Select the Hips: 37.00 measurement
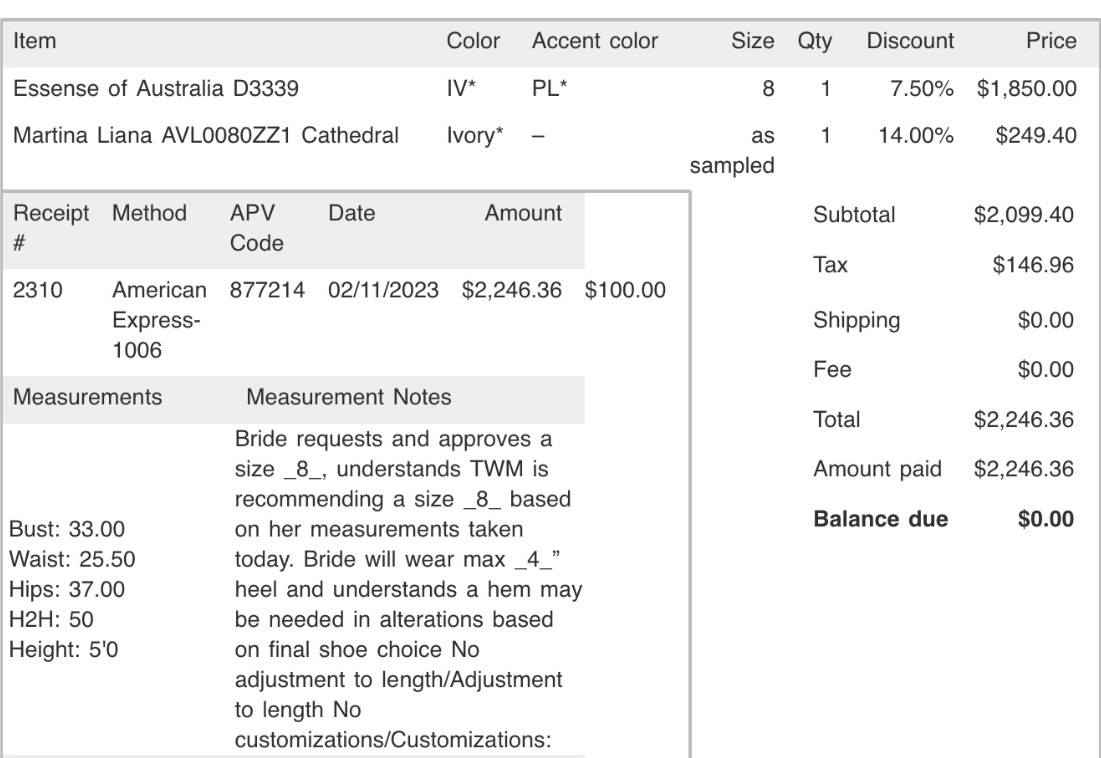The image size is (1101, 758). click(x=67, y=589)
